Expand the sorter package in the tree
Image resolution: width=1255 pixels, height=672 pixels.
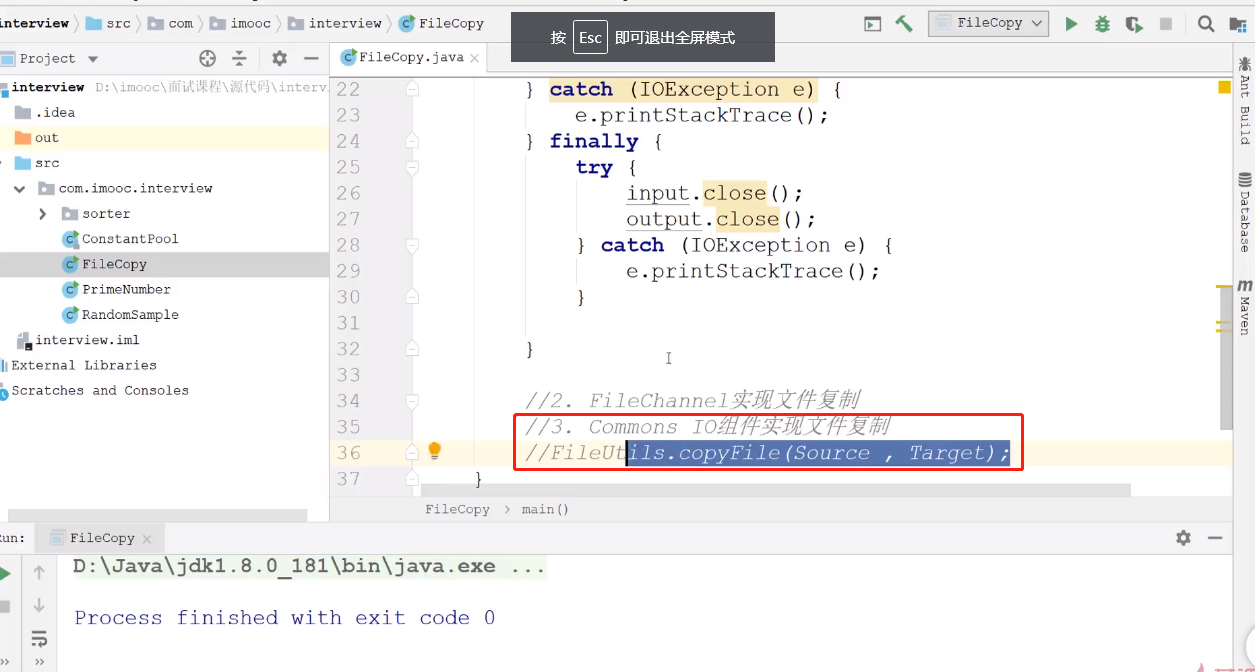point(42,214)
